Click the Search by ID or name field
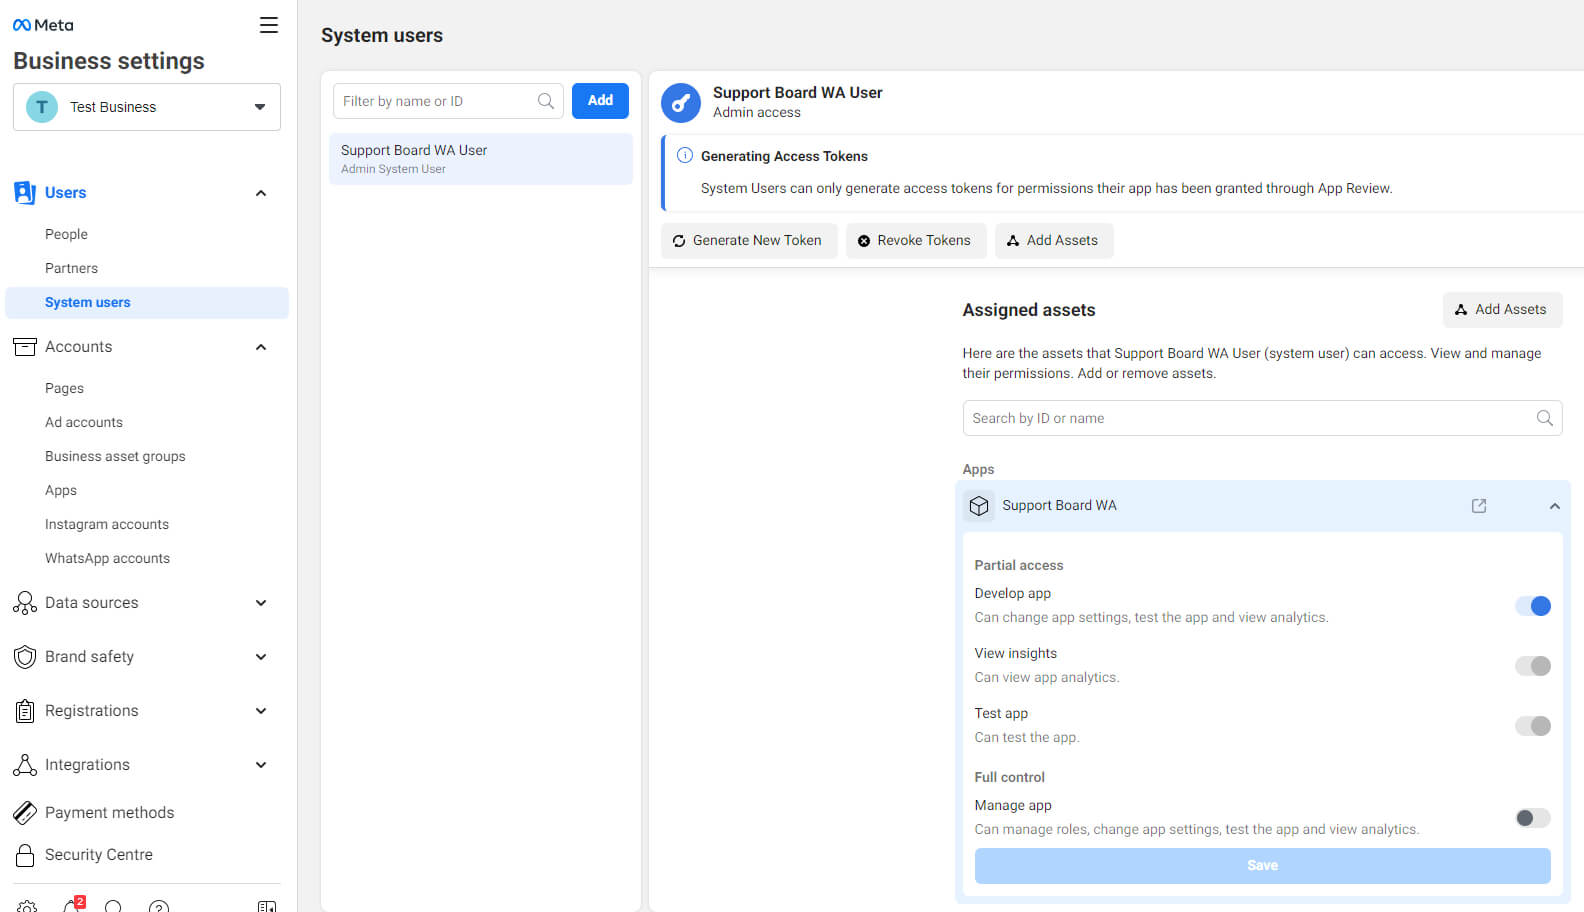The height and width of the screenshot is (912, 1584). coord(1250,418)
